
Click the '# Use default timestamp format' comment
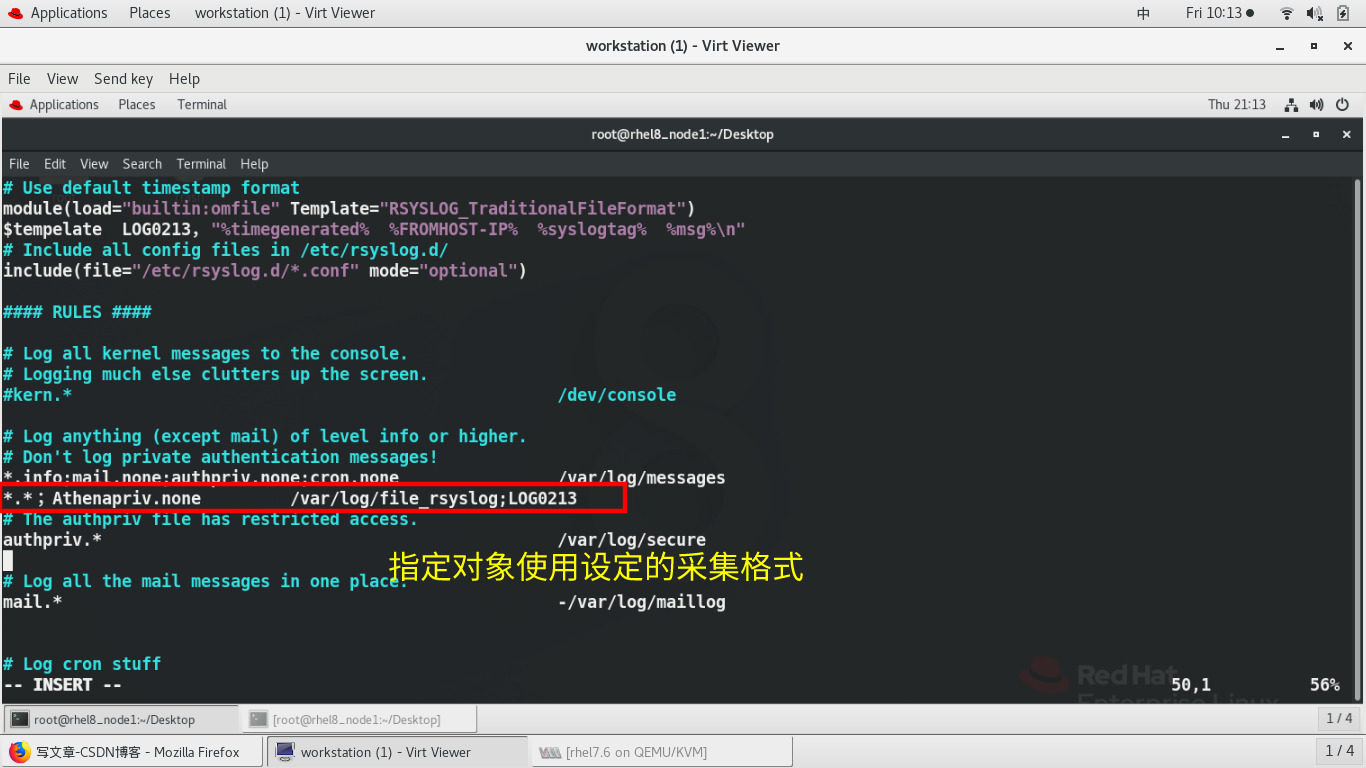151,188
